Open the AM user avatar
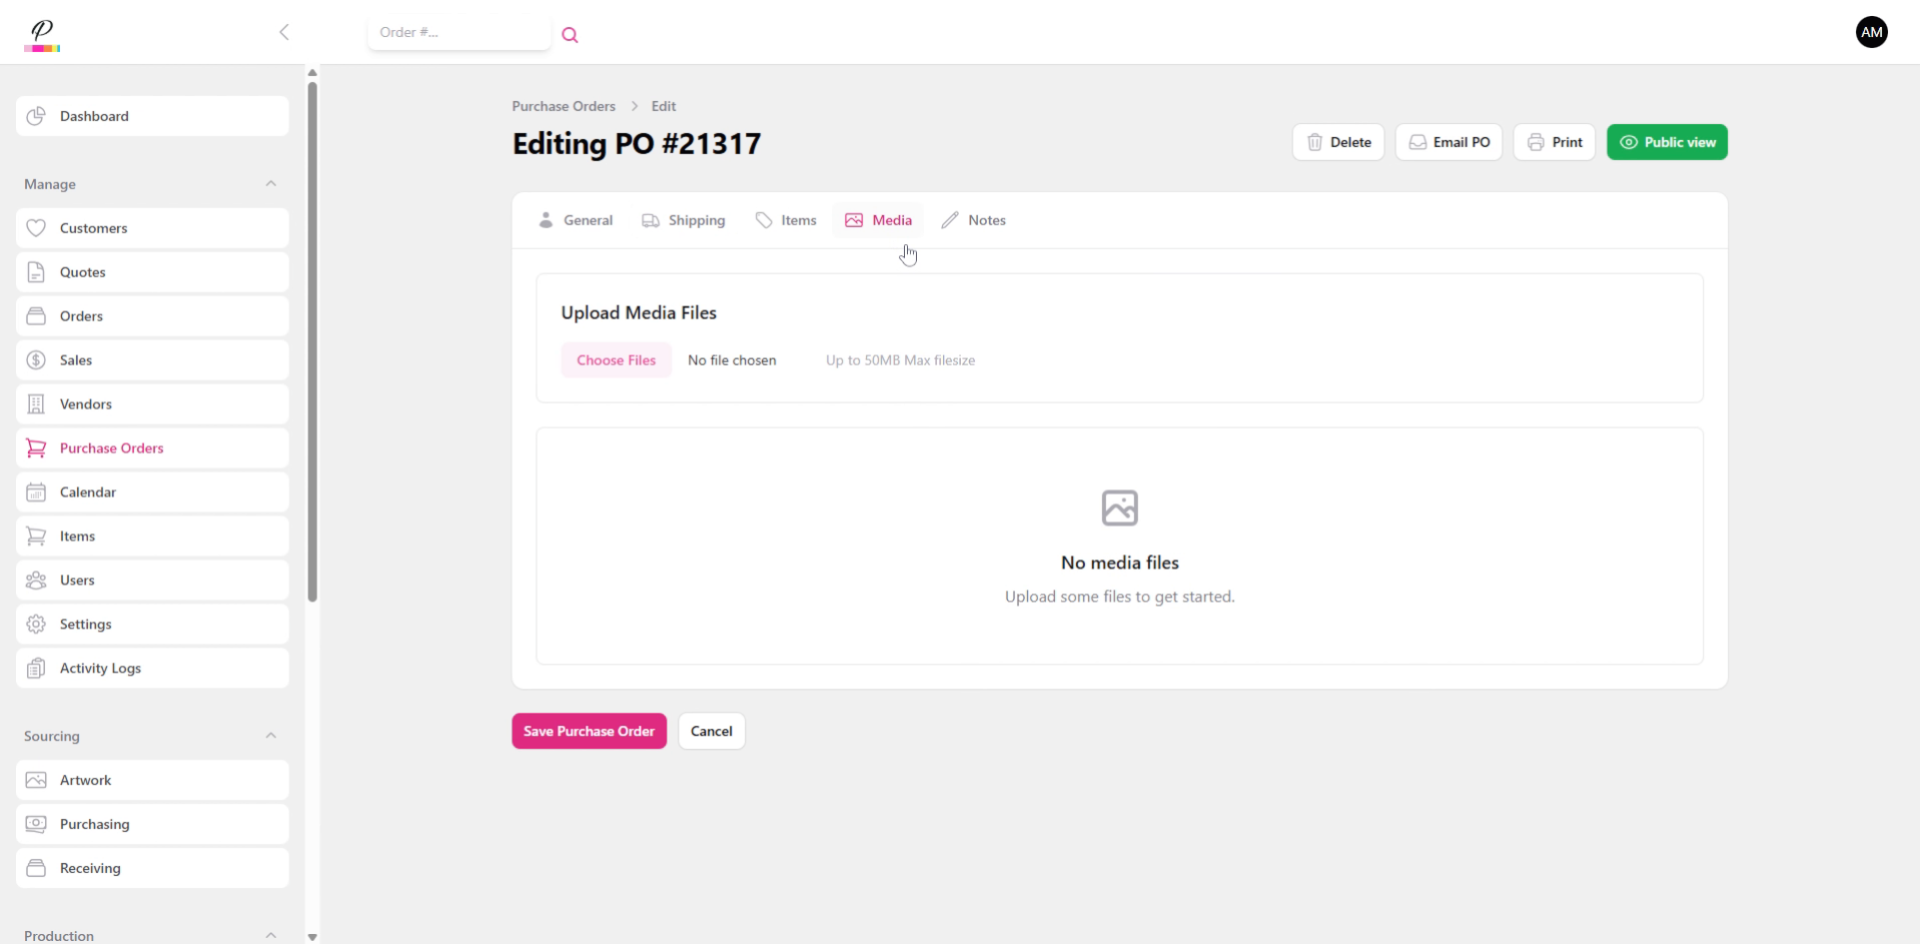The height and width of the screenshot is (944, 1920). click(x=1872, y=31)
